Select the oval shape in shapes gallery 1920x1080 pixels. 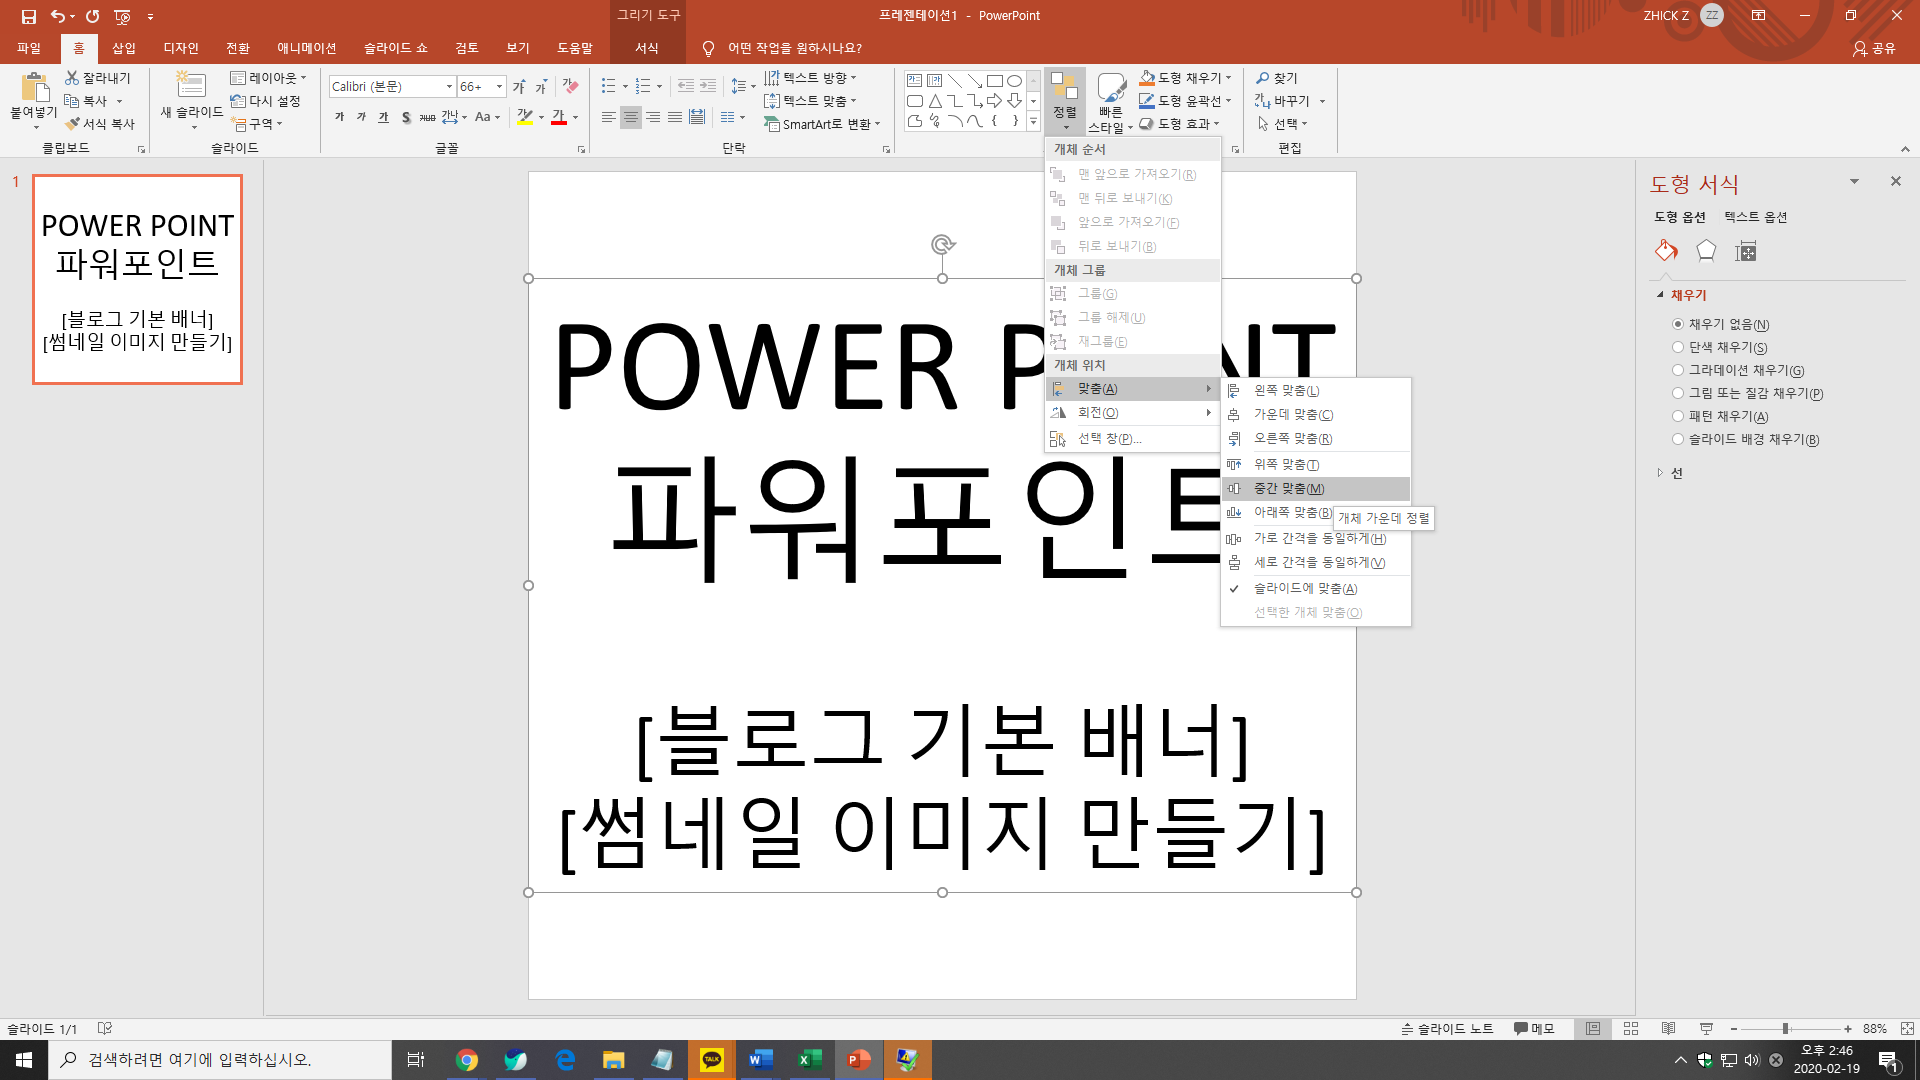click(x=1014, y=81)
